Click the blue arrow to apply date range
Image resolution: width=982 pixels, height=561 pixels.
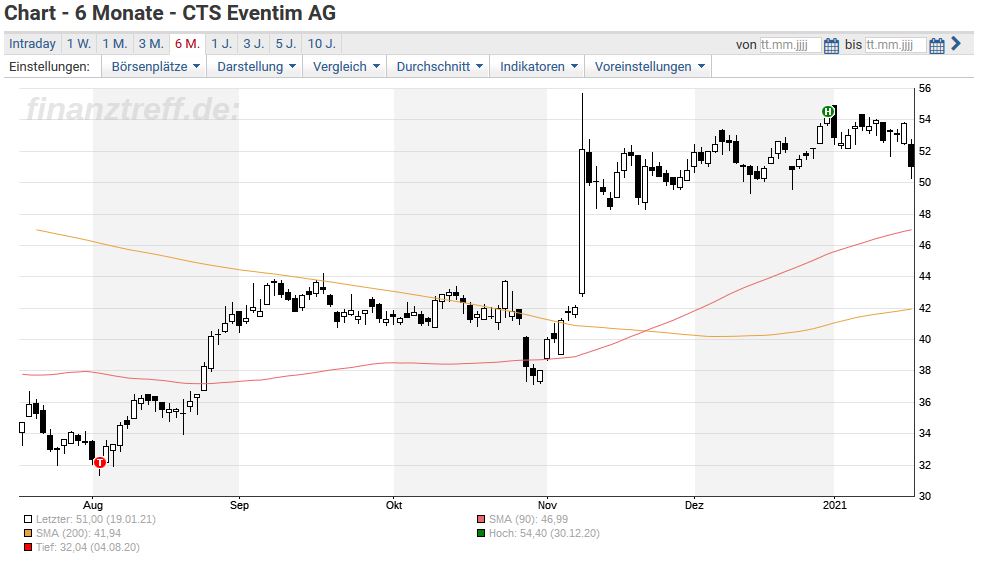click(x=956, y=43)
